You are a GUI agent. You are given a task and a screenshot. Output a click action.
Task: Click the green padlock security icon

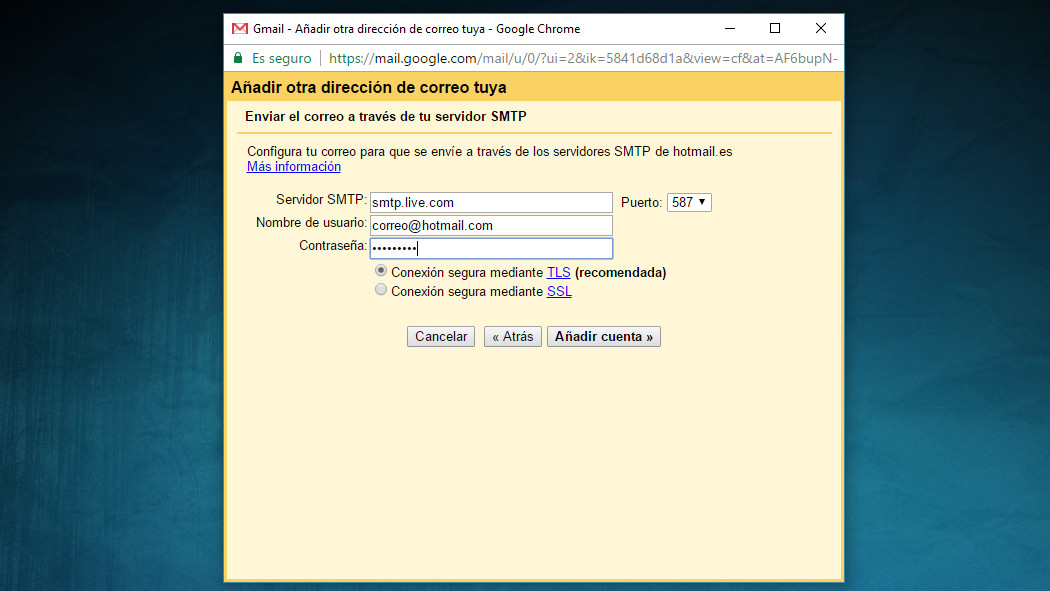238,58
